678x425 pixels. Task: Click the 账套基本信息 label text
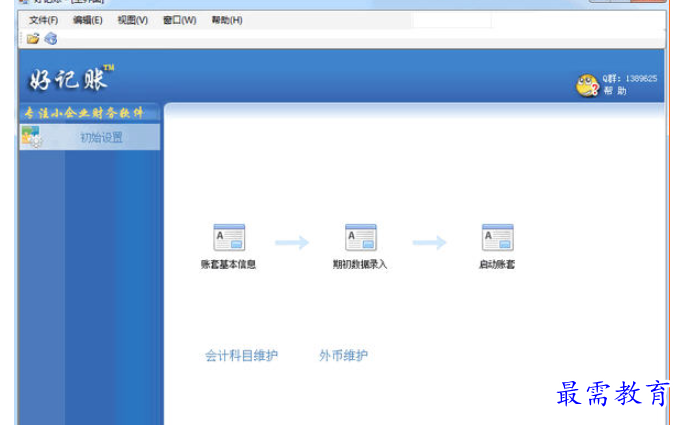click(229, 265)
